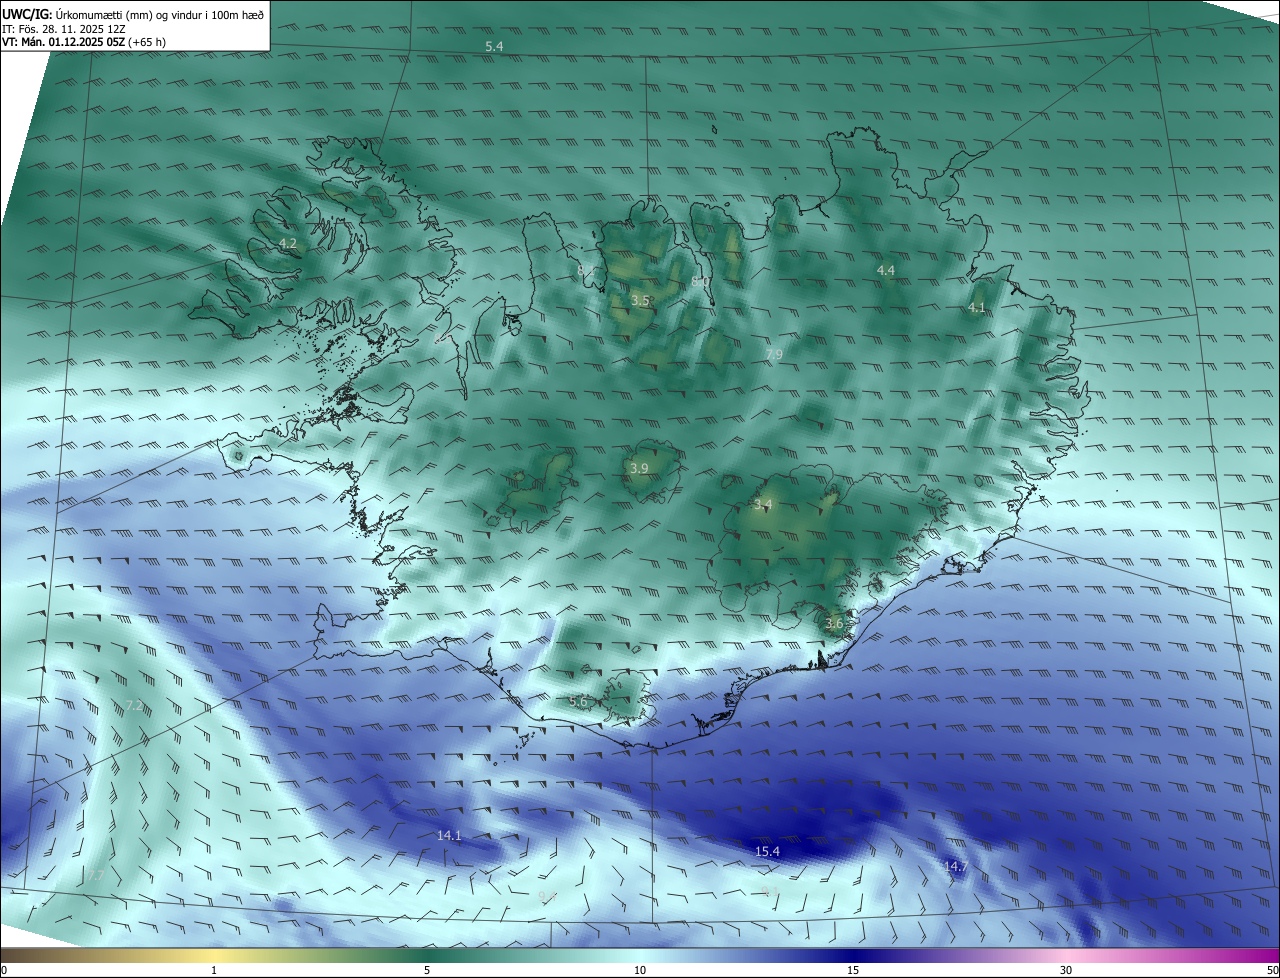Select the 10 tick on the color scale
Image resolution: width=1280 pixels, height=978 pixels.
tap(640, 971)
